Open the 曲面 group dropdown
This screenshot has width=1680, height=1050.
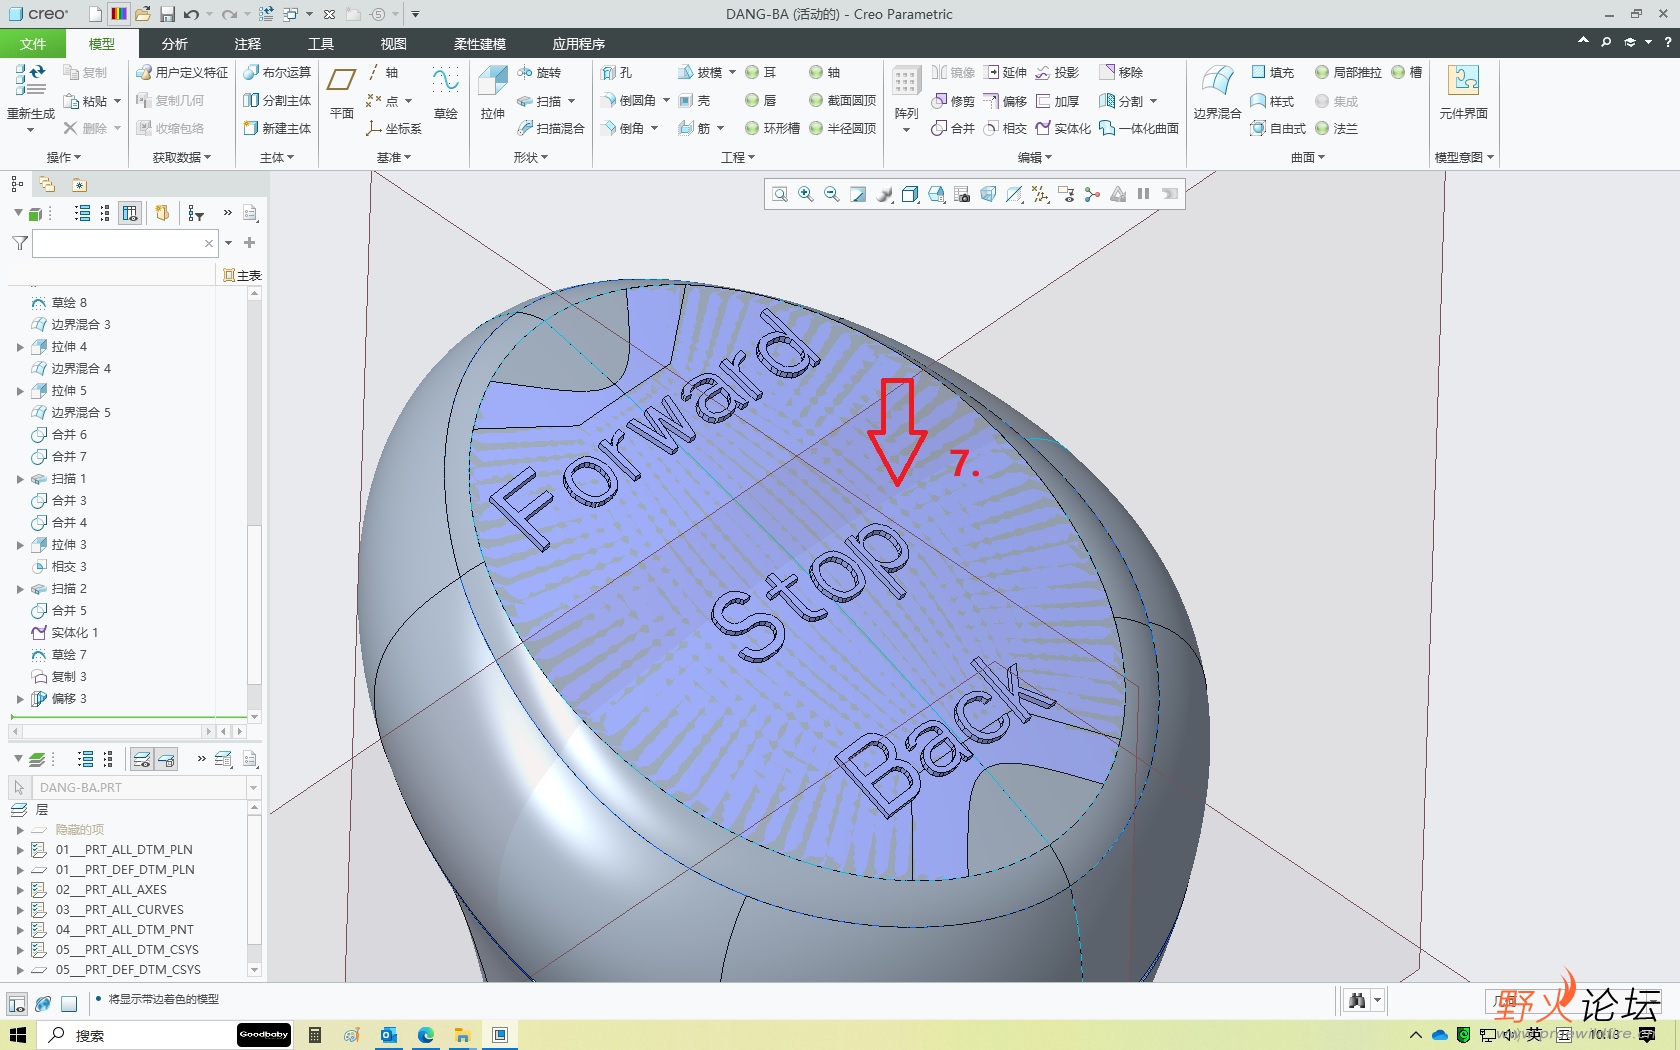(1307, 157)
